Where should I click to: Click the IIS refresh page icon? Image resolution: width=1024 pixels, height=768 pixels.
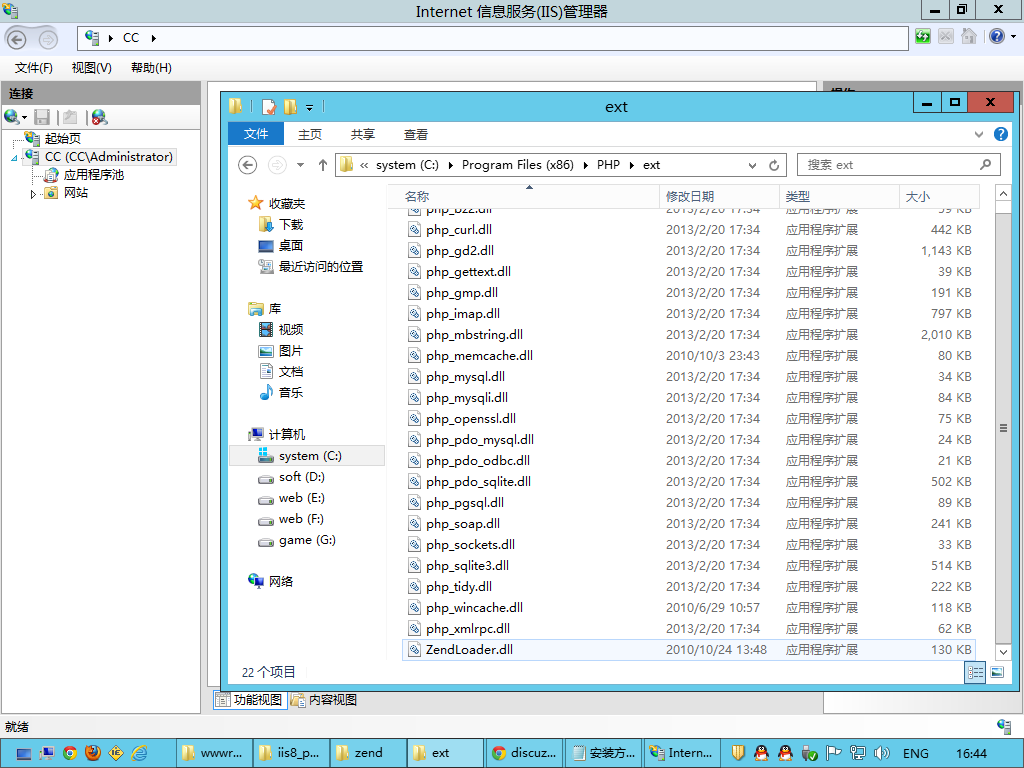coord(923,37)
